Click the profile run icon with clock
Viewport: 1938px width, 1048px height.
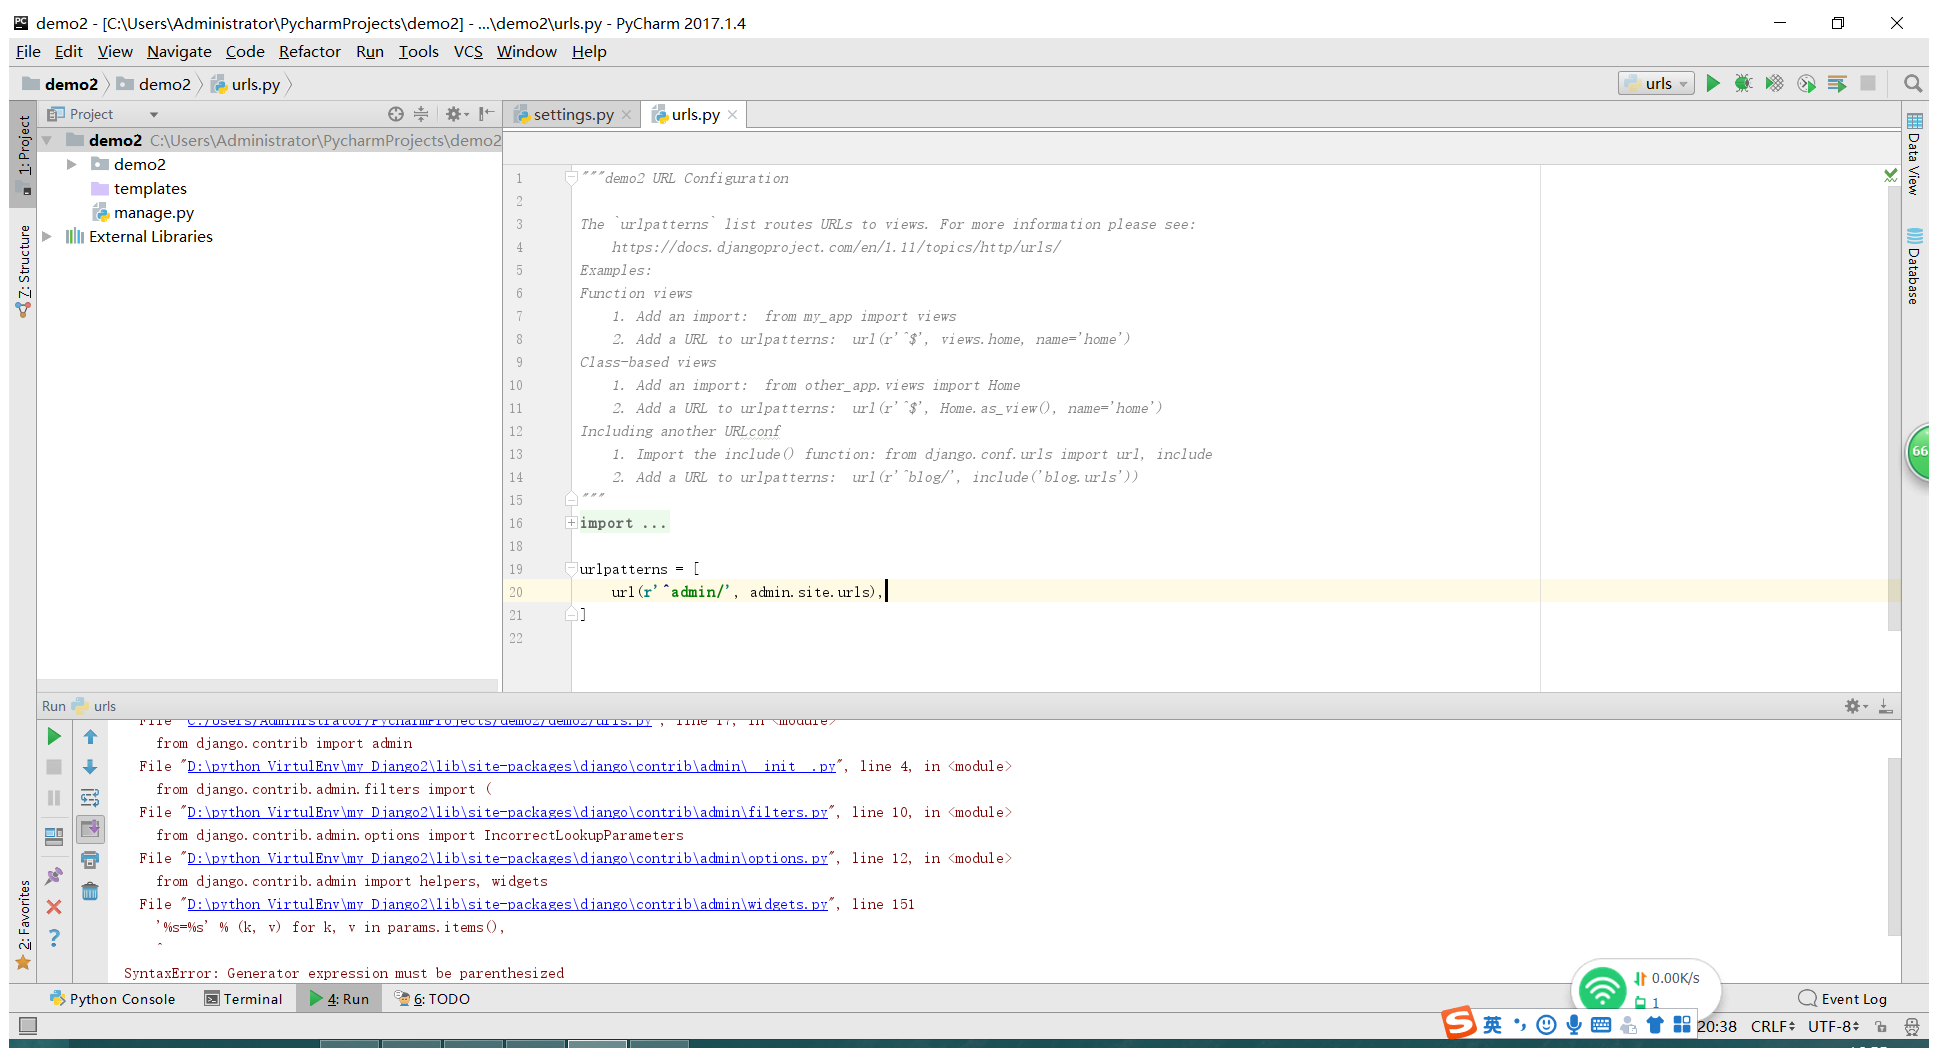[x=1806, y=84]
